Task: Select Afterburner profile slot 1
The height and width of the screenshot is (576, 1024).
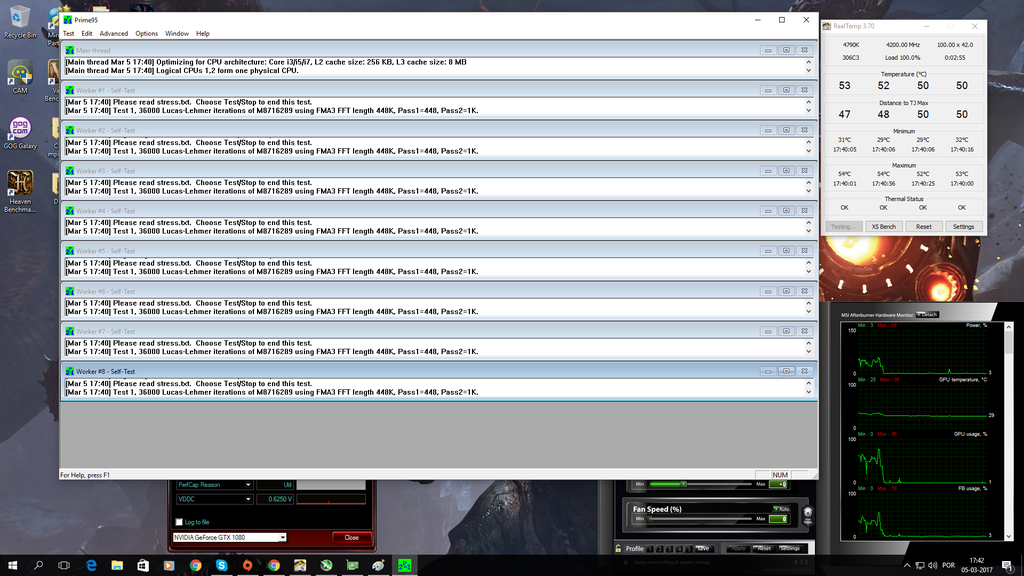Action: (x=650, y=549)
